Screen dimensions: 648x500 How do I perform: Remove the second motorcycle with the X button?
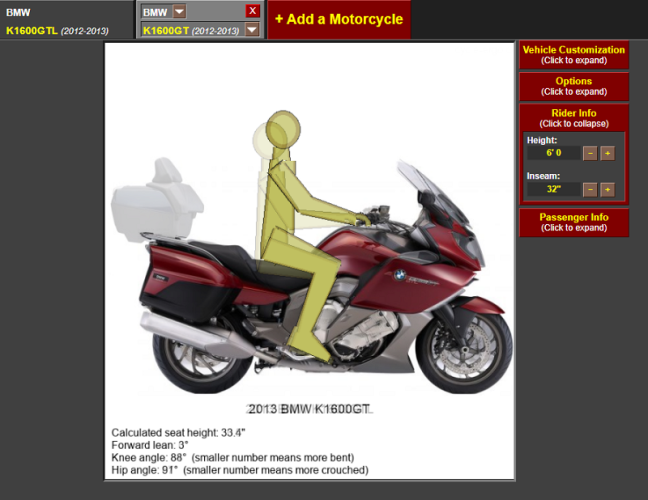(x=253, y=11)
